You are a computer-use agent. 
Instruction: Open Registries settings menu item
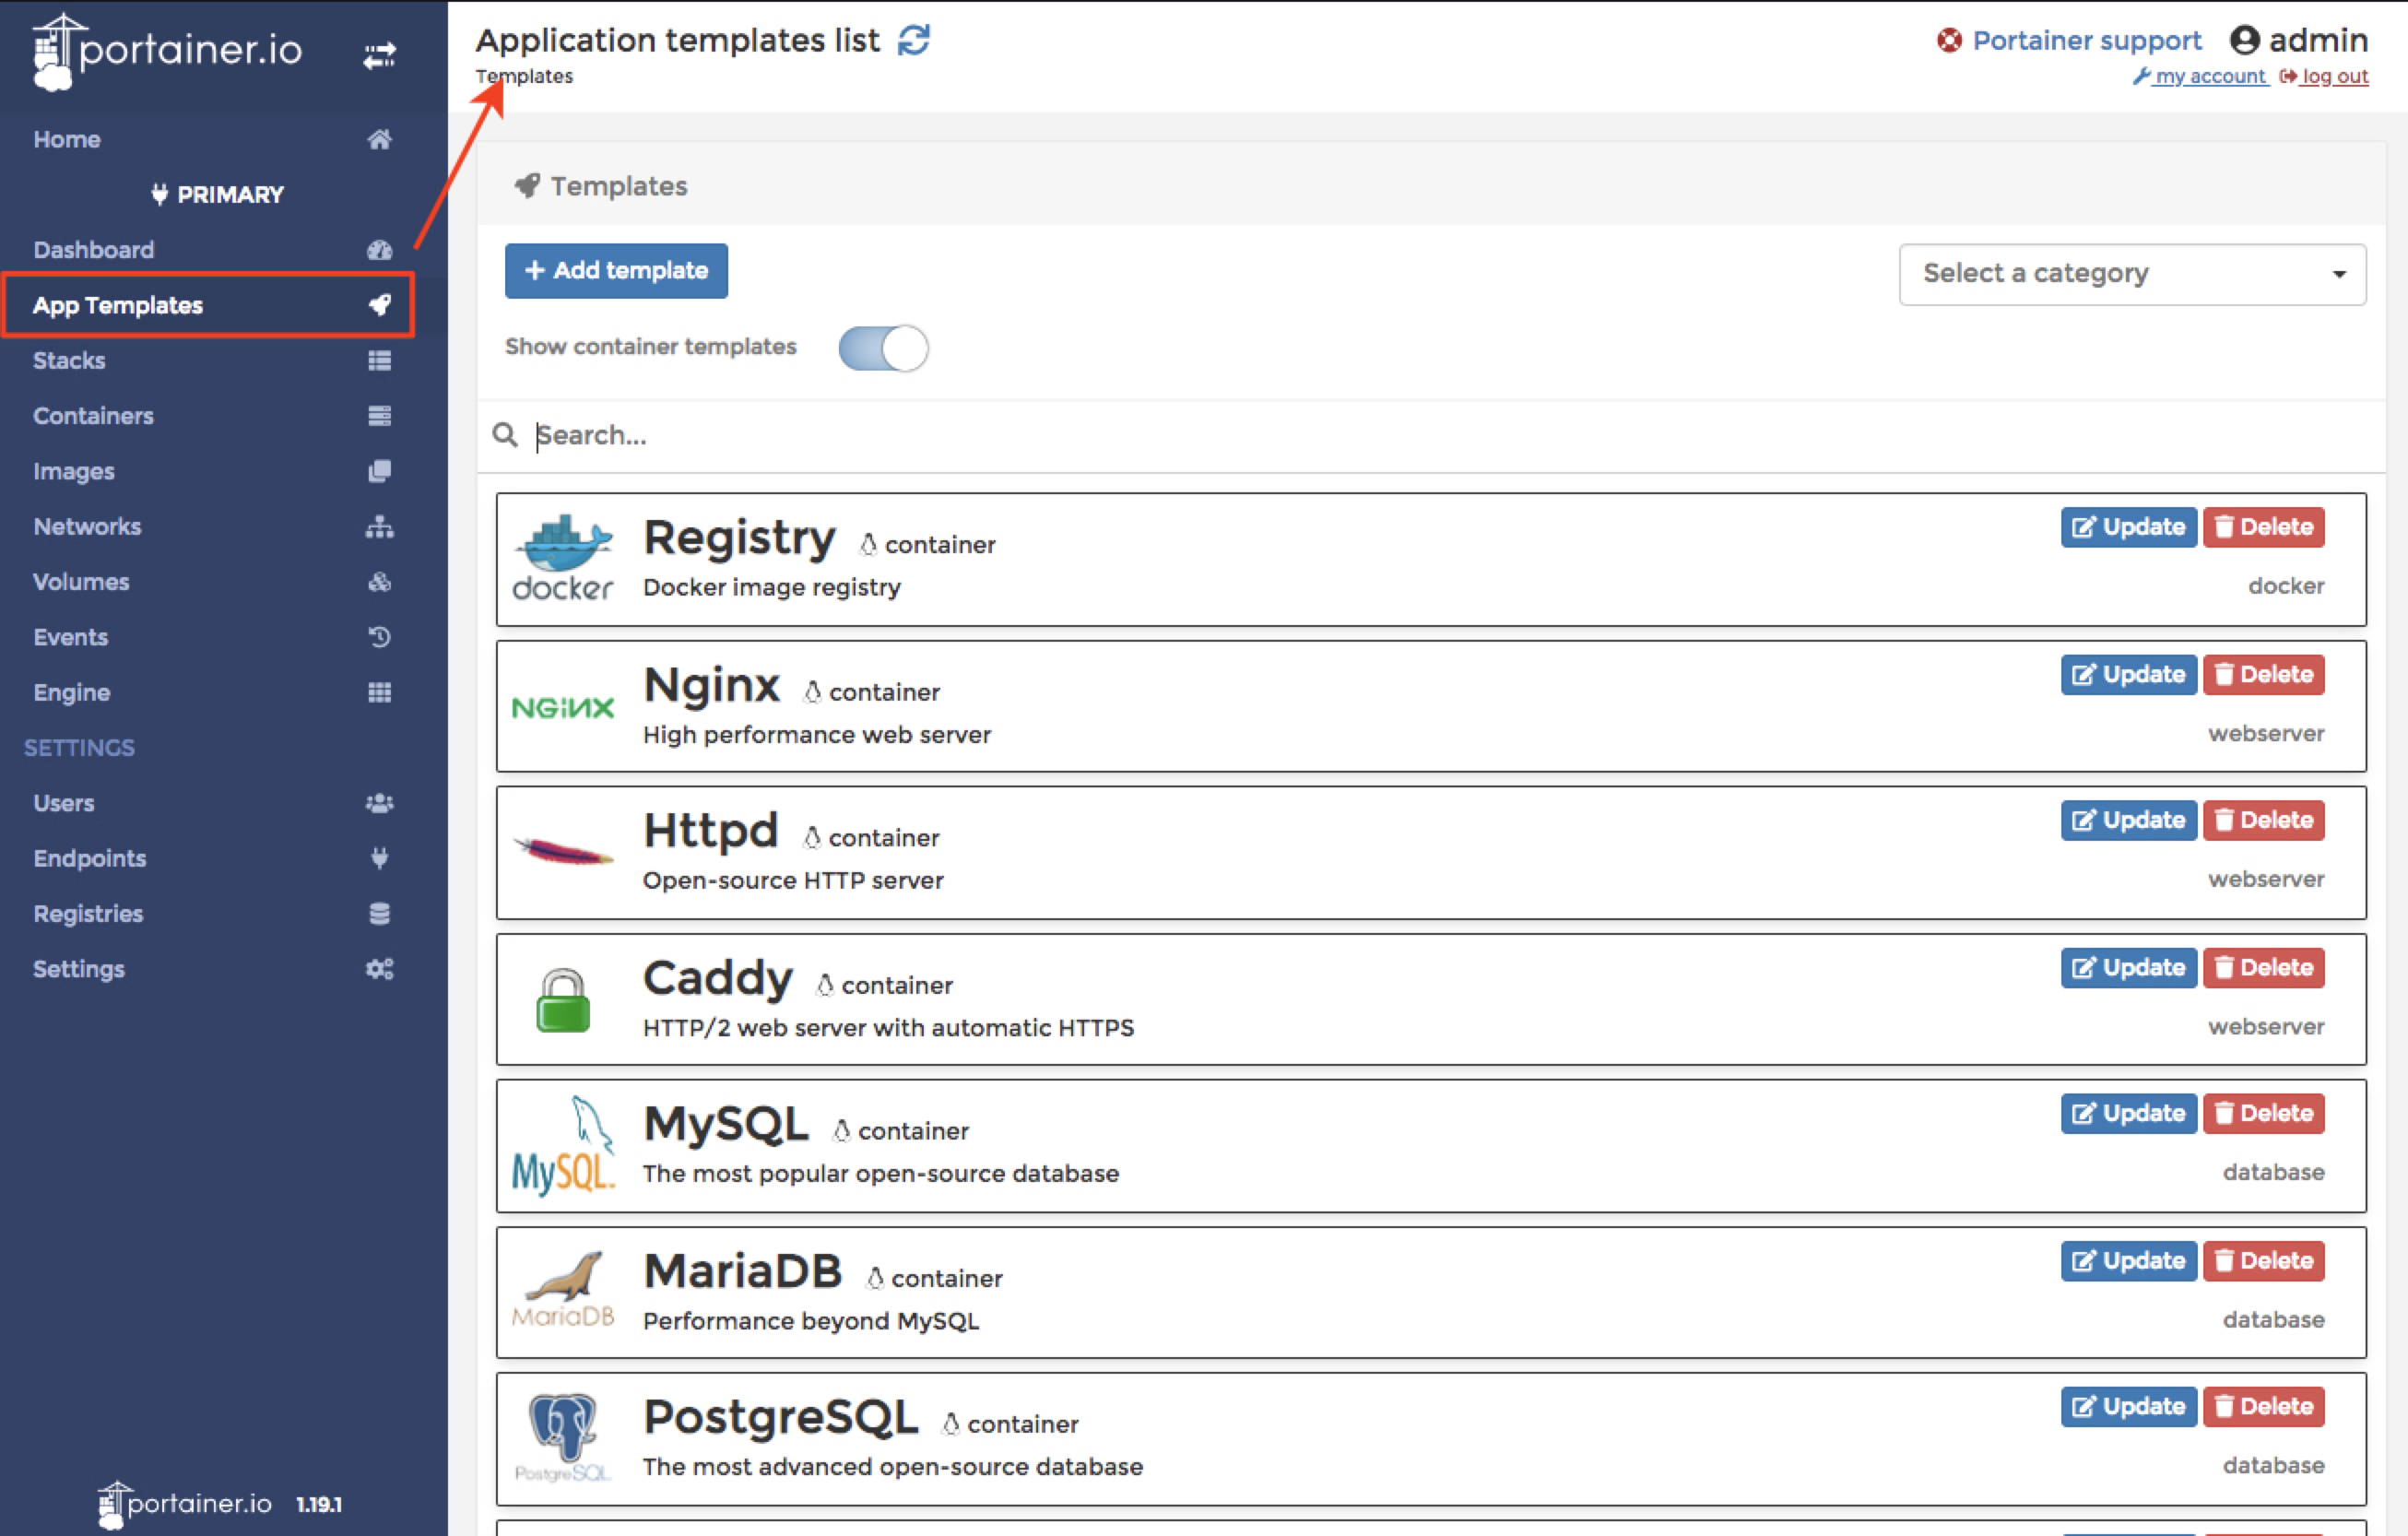88,913
